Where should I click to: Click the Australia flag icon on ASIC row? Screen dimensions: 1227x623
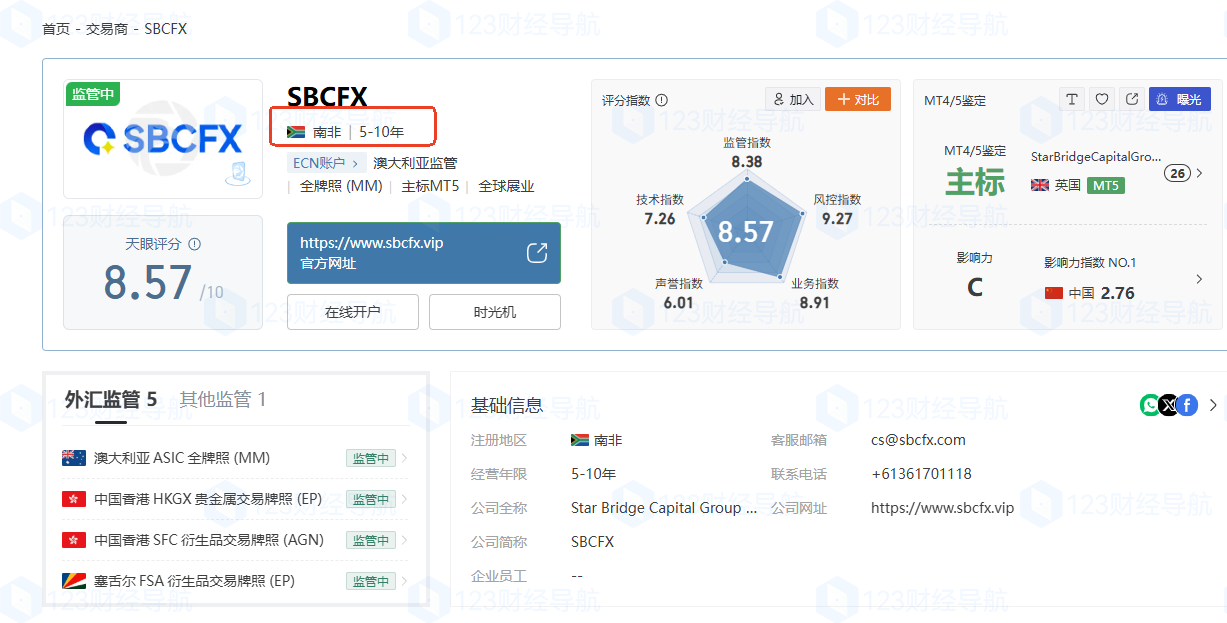coord(73,458)
